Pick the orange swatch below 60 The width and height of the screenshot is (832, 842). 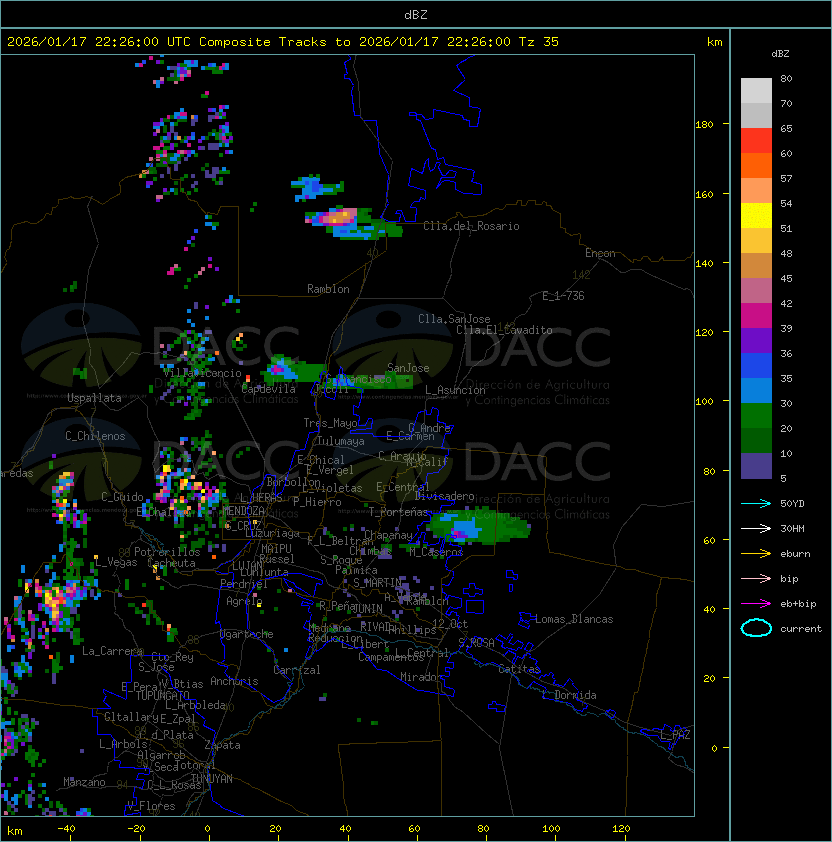tap(756, 165)
